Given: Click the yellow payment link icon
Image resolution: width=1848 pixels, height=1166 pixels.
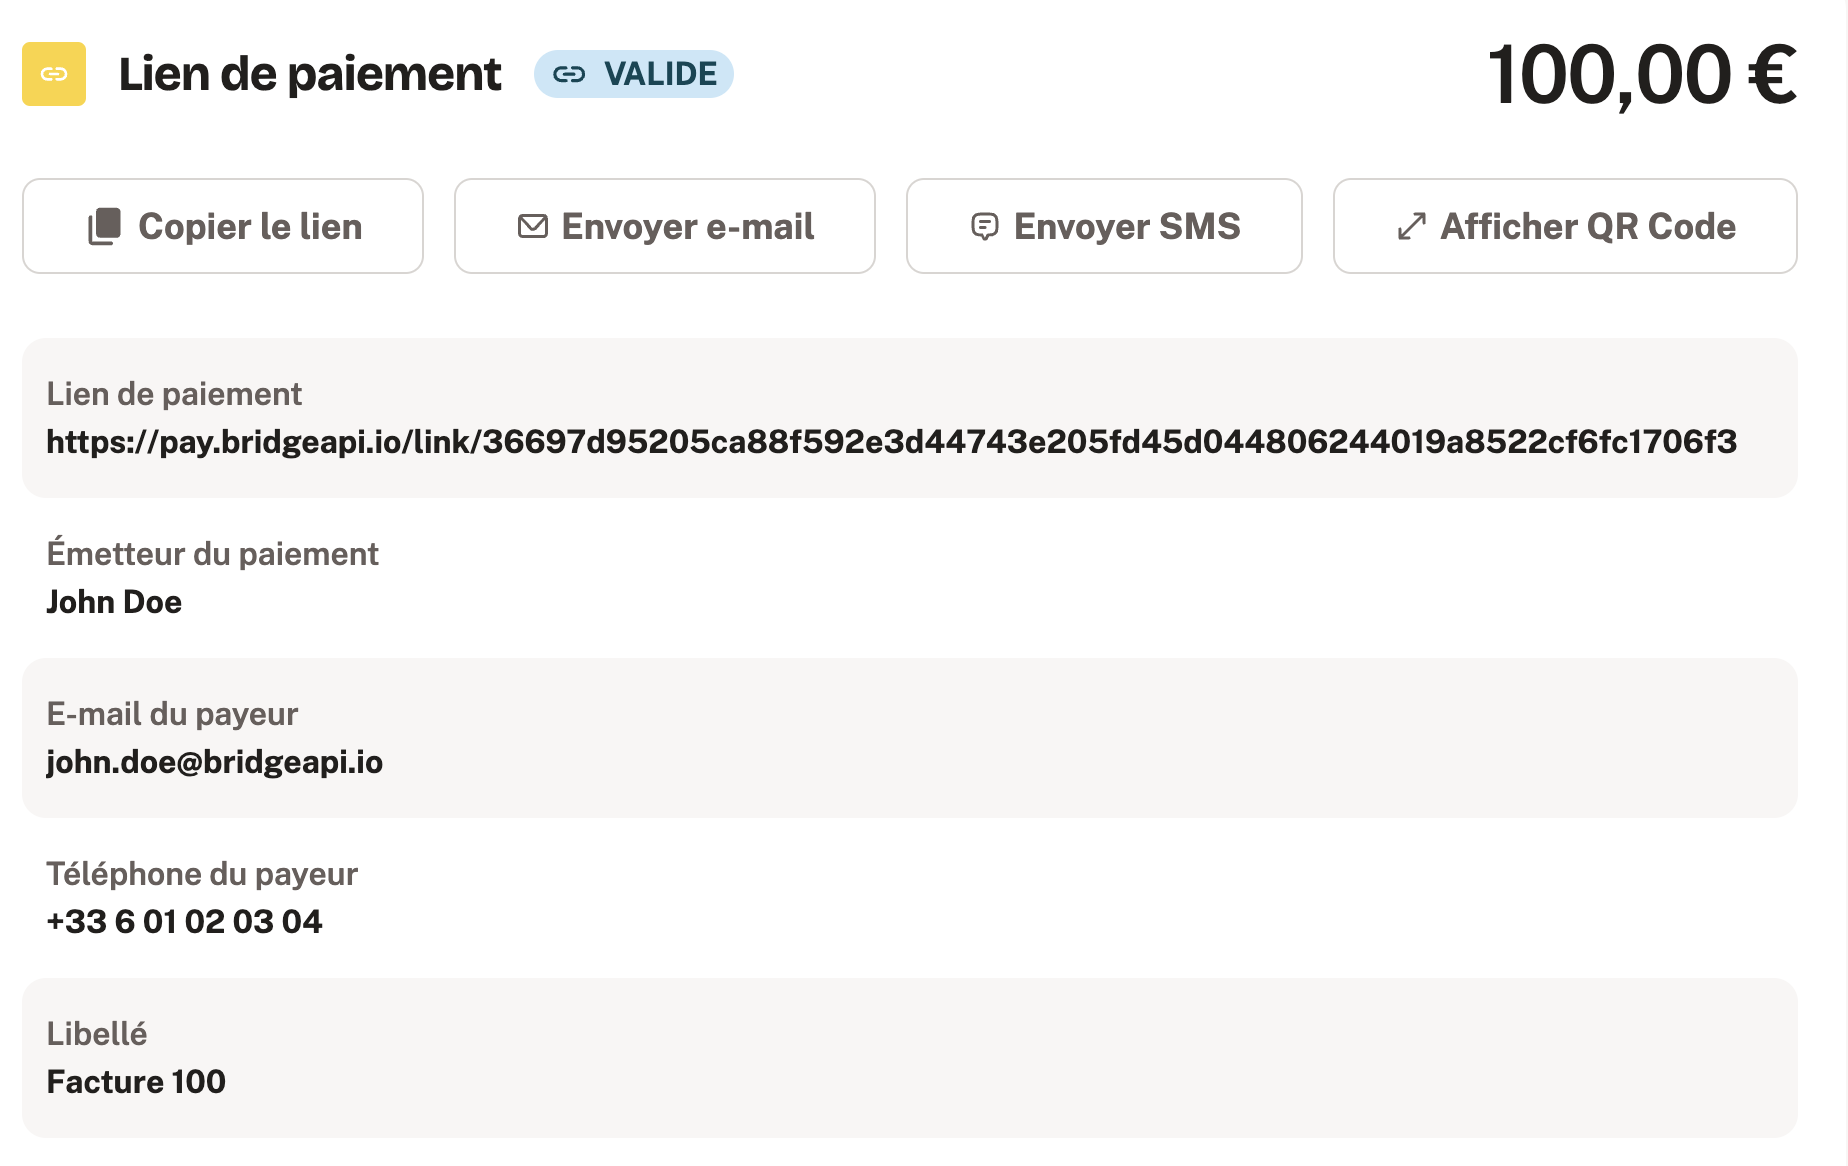Looking at the screenshot, I should (54, 74).
